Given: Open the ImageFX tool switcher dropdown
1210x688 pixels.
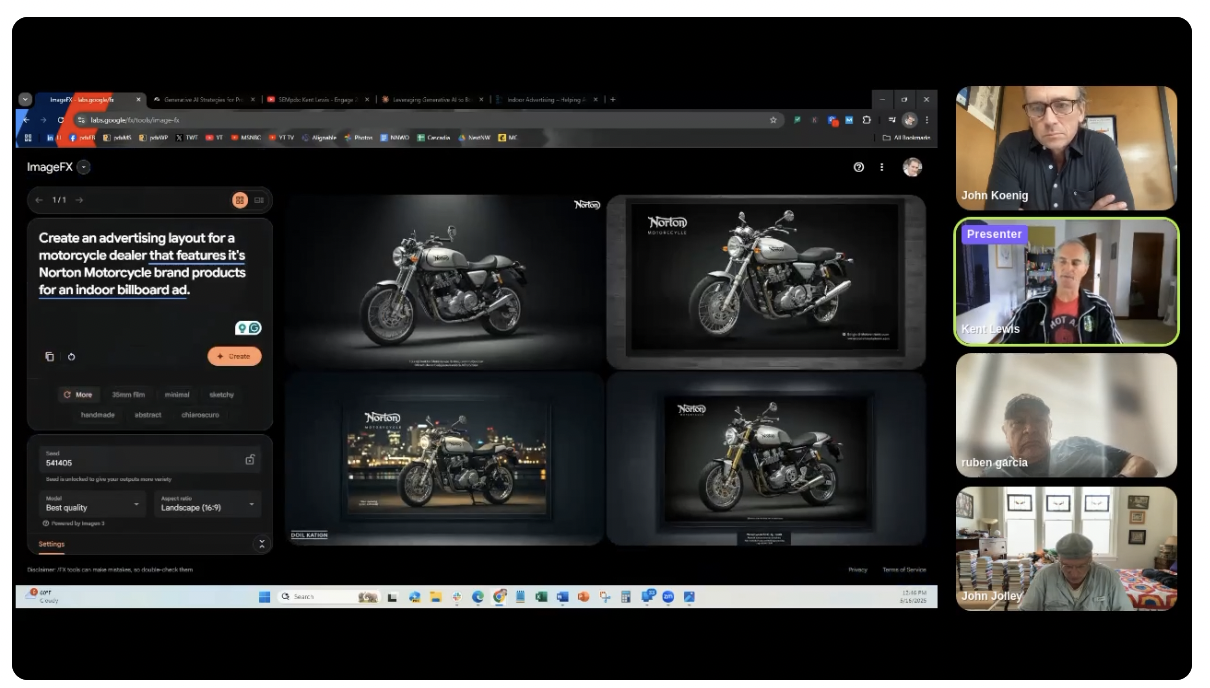Looking at the screenshot, I should tap(84, 167).
